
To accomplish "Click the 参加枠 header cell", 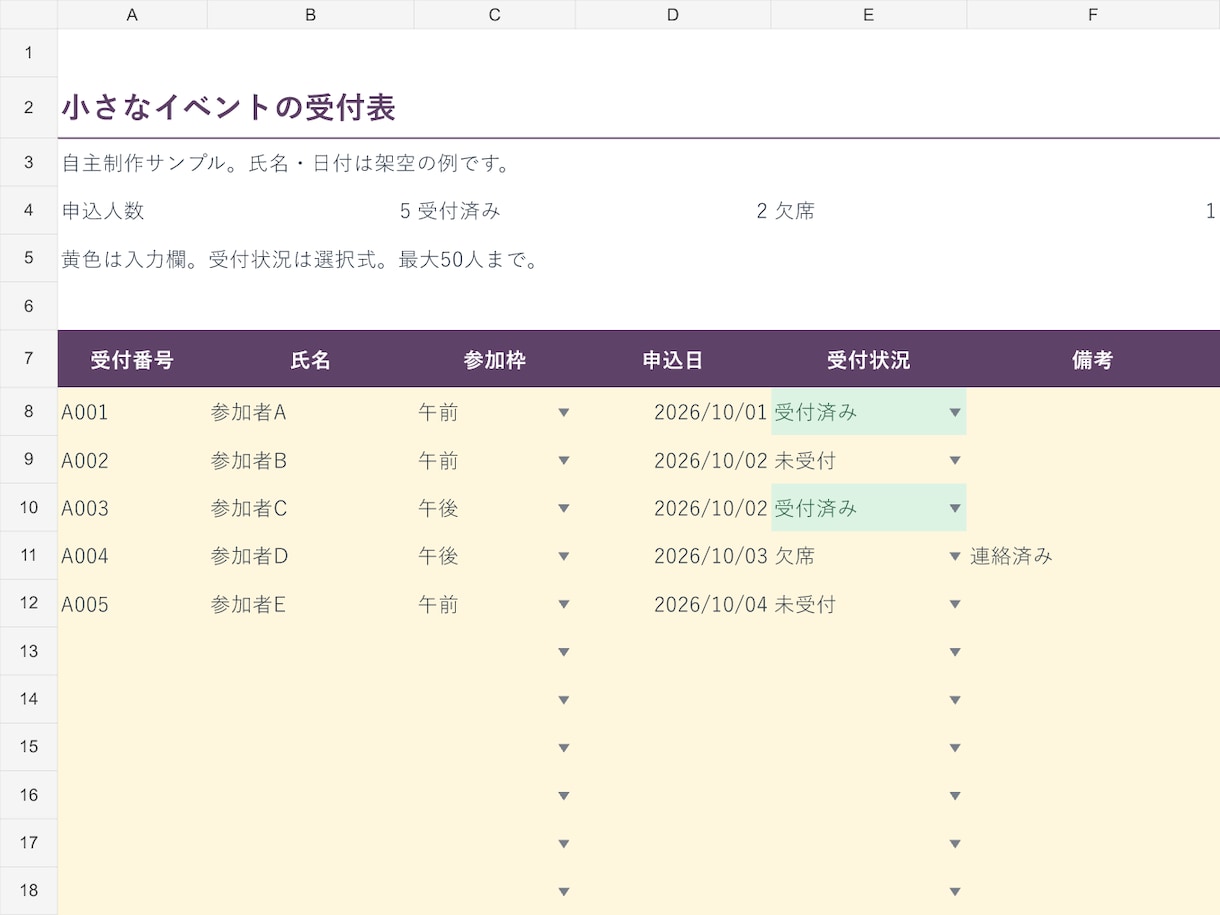I will tap(495, 359).
